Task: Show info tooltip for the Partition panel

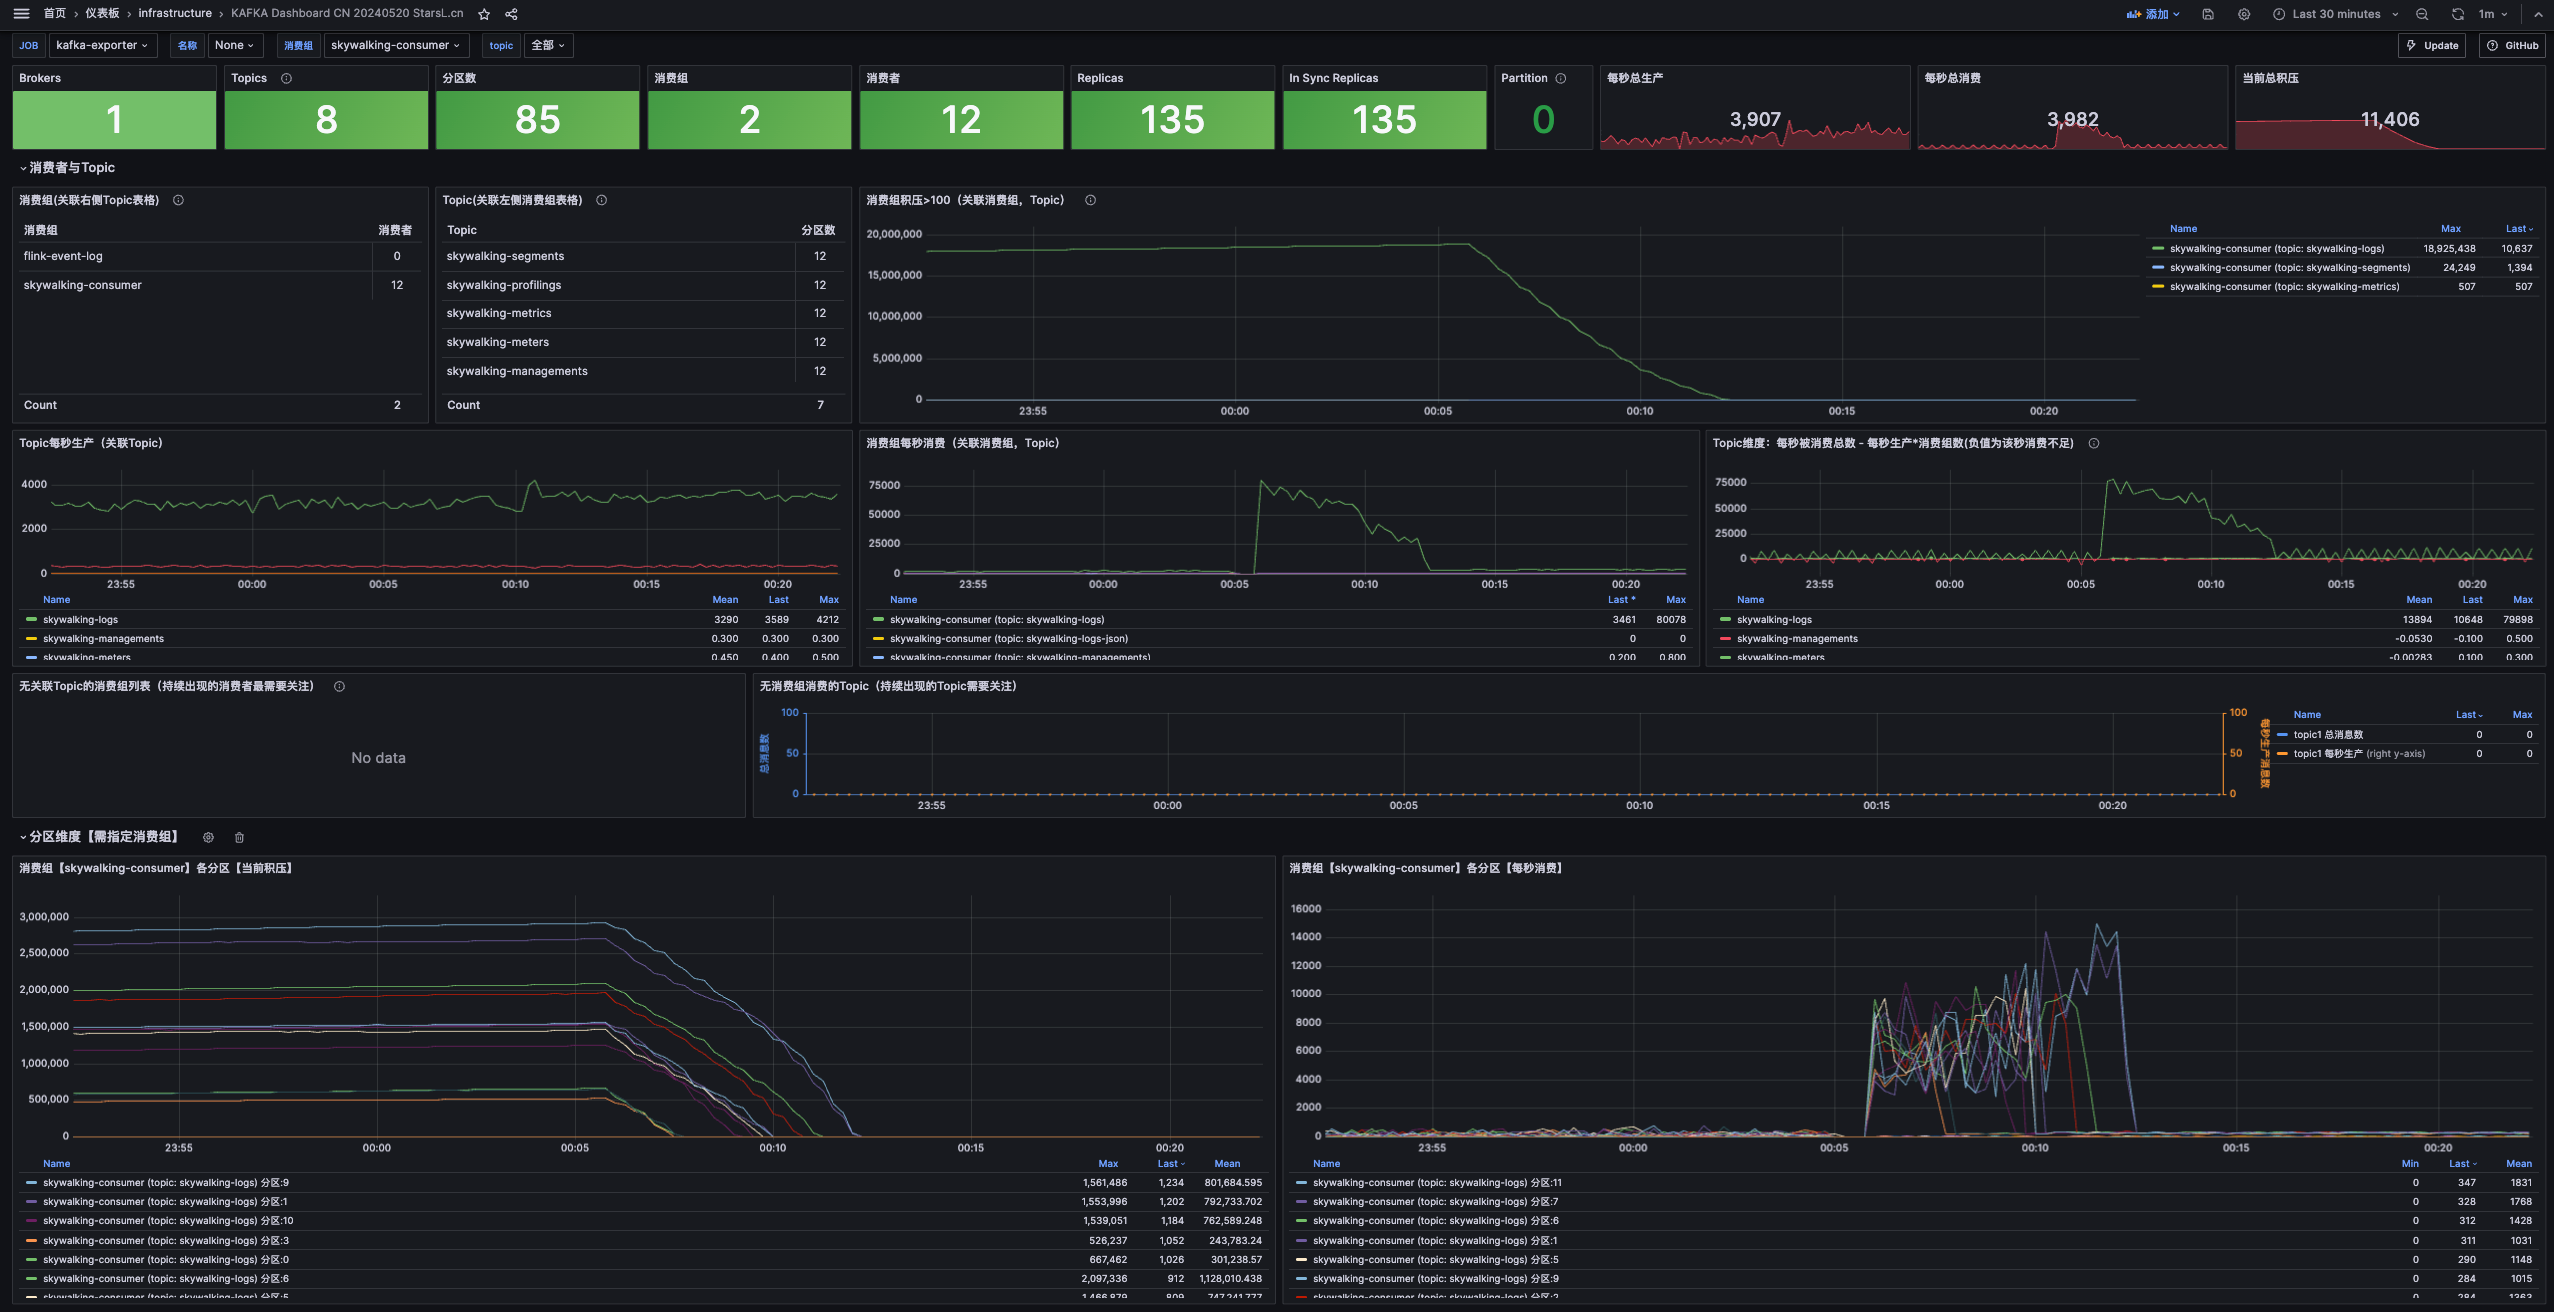Action: pos(1561,78)
